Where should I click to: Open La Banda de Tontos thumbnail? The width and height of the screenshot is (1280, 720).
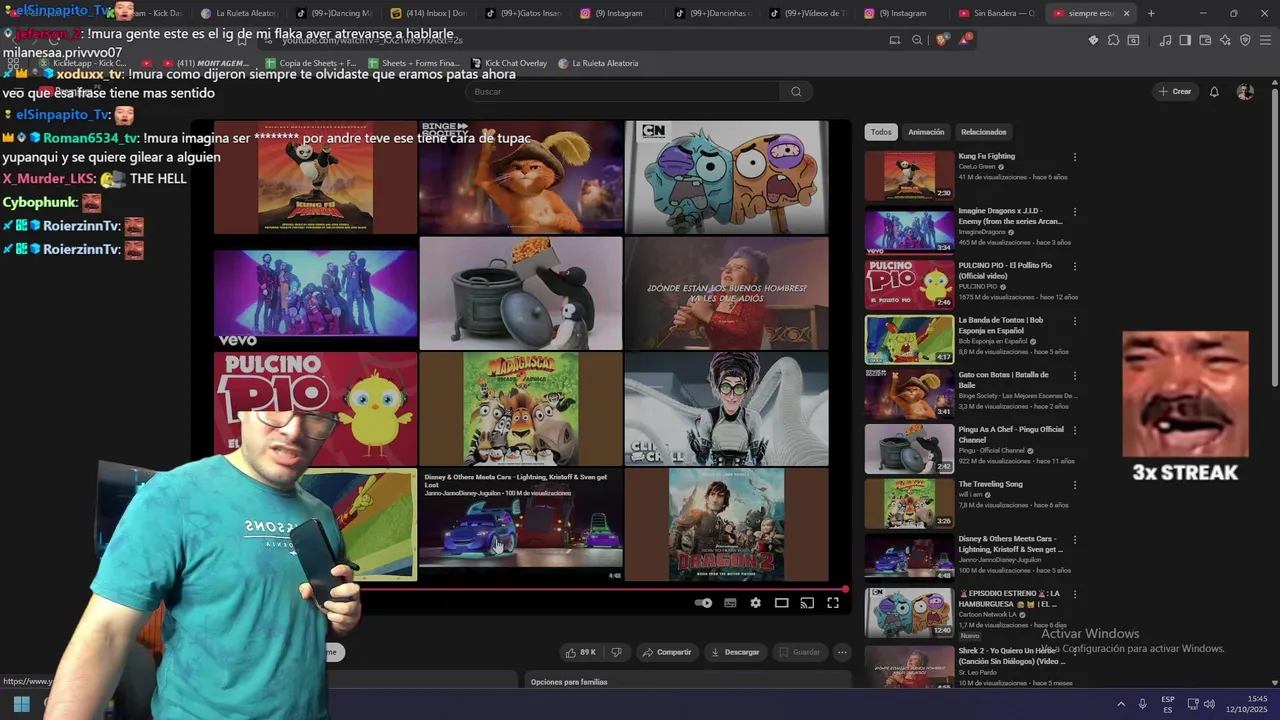pos(909,339)
